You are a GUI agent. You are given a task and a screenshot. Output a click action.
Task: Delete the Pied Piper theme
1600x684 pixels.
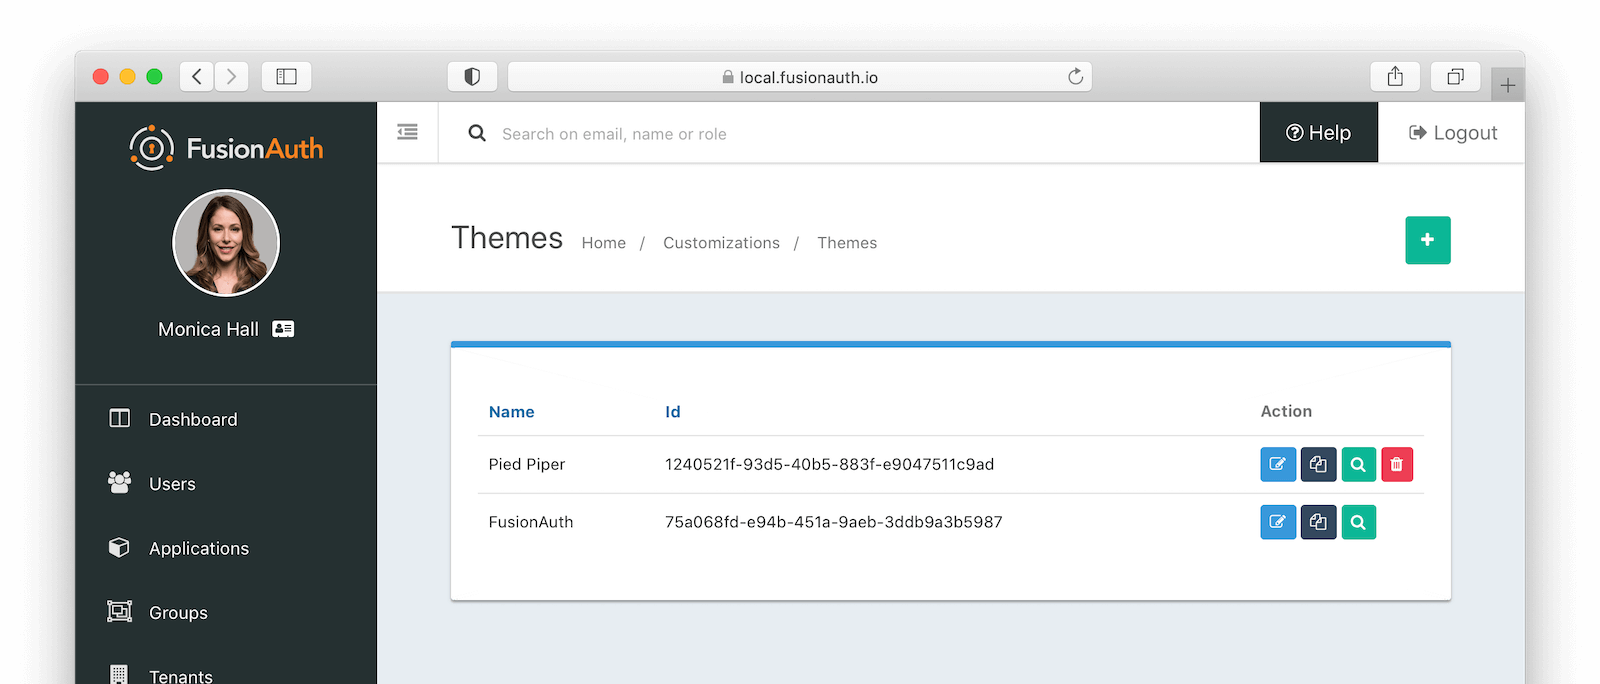(1397, 464)
